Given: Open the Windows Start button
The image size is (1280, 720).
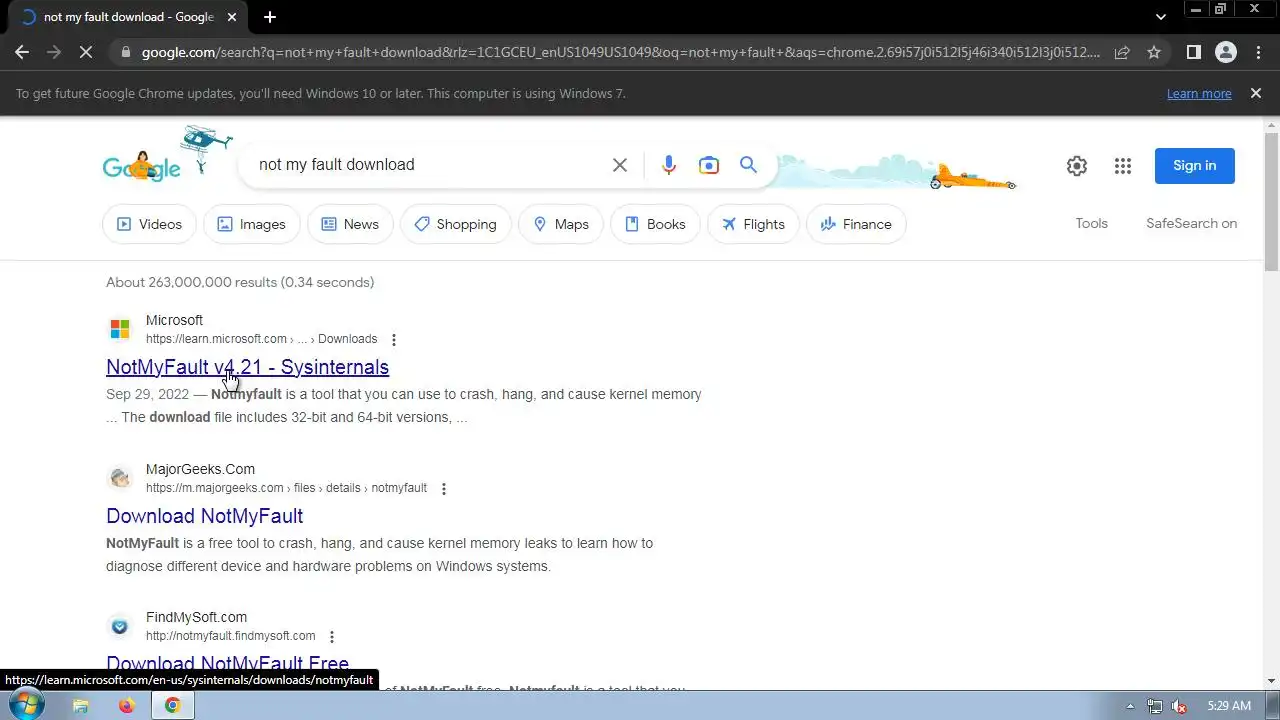Looking at the screenshot, I should point(26,705).
